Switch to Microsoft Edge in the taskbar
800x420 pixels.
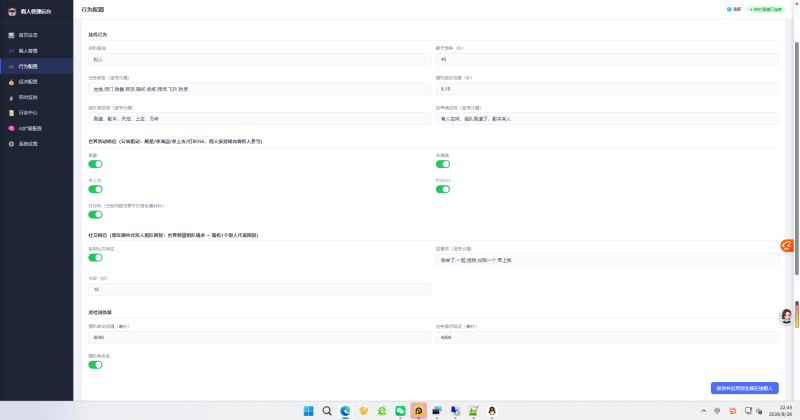345,411
